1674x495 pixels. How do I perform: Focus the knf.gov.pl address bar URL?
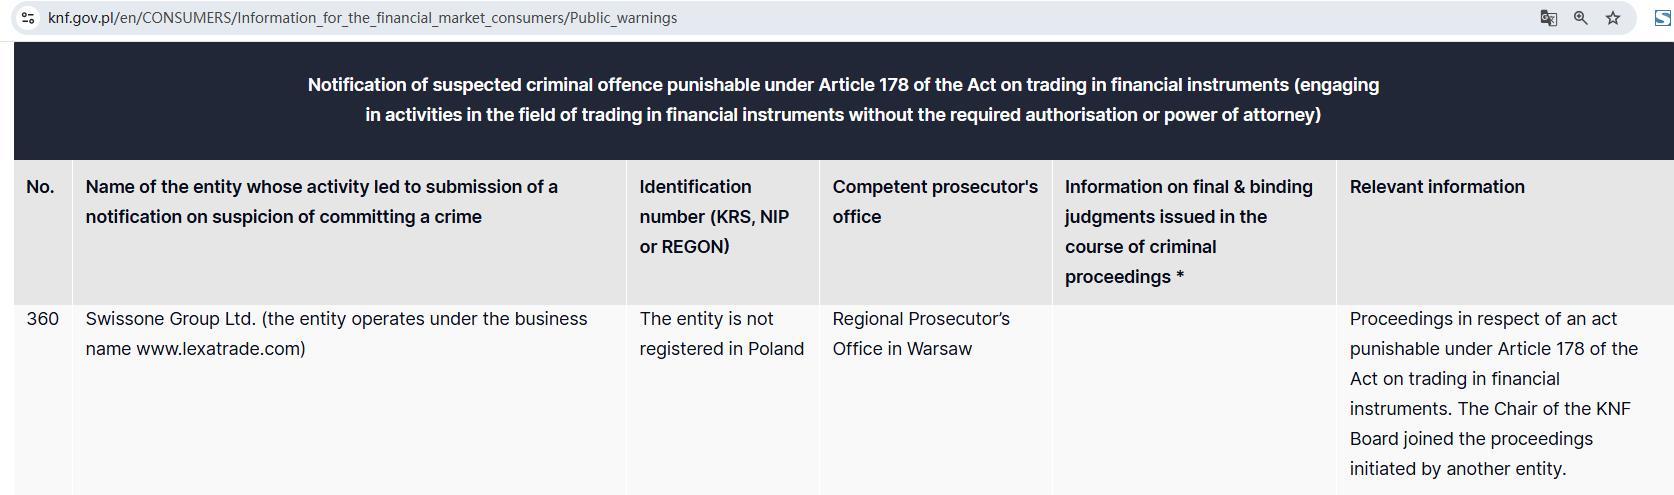[x=362, y=18]
